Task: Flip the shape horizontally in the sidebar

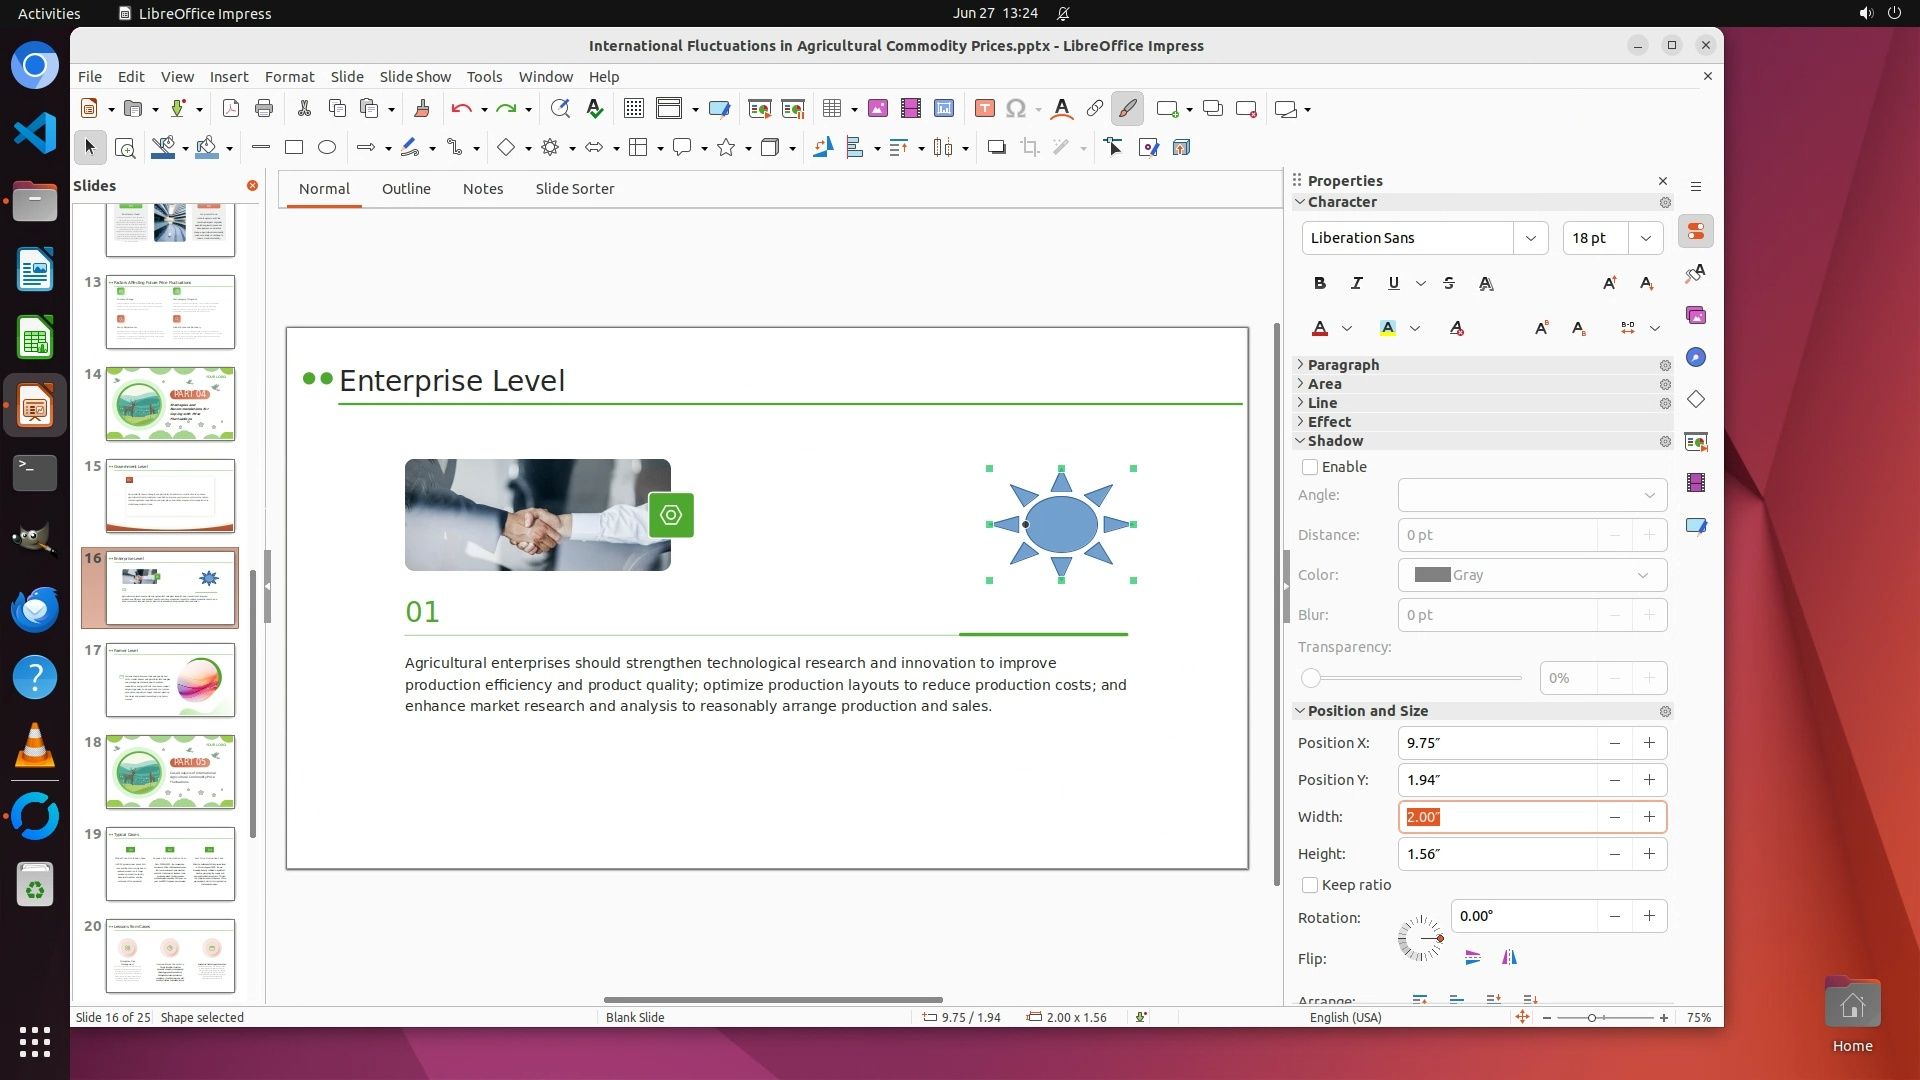Action: click(1509, 958)
